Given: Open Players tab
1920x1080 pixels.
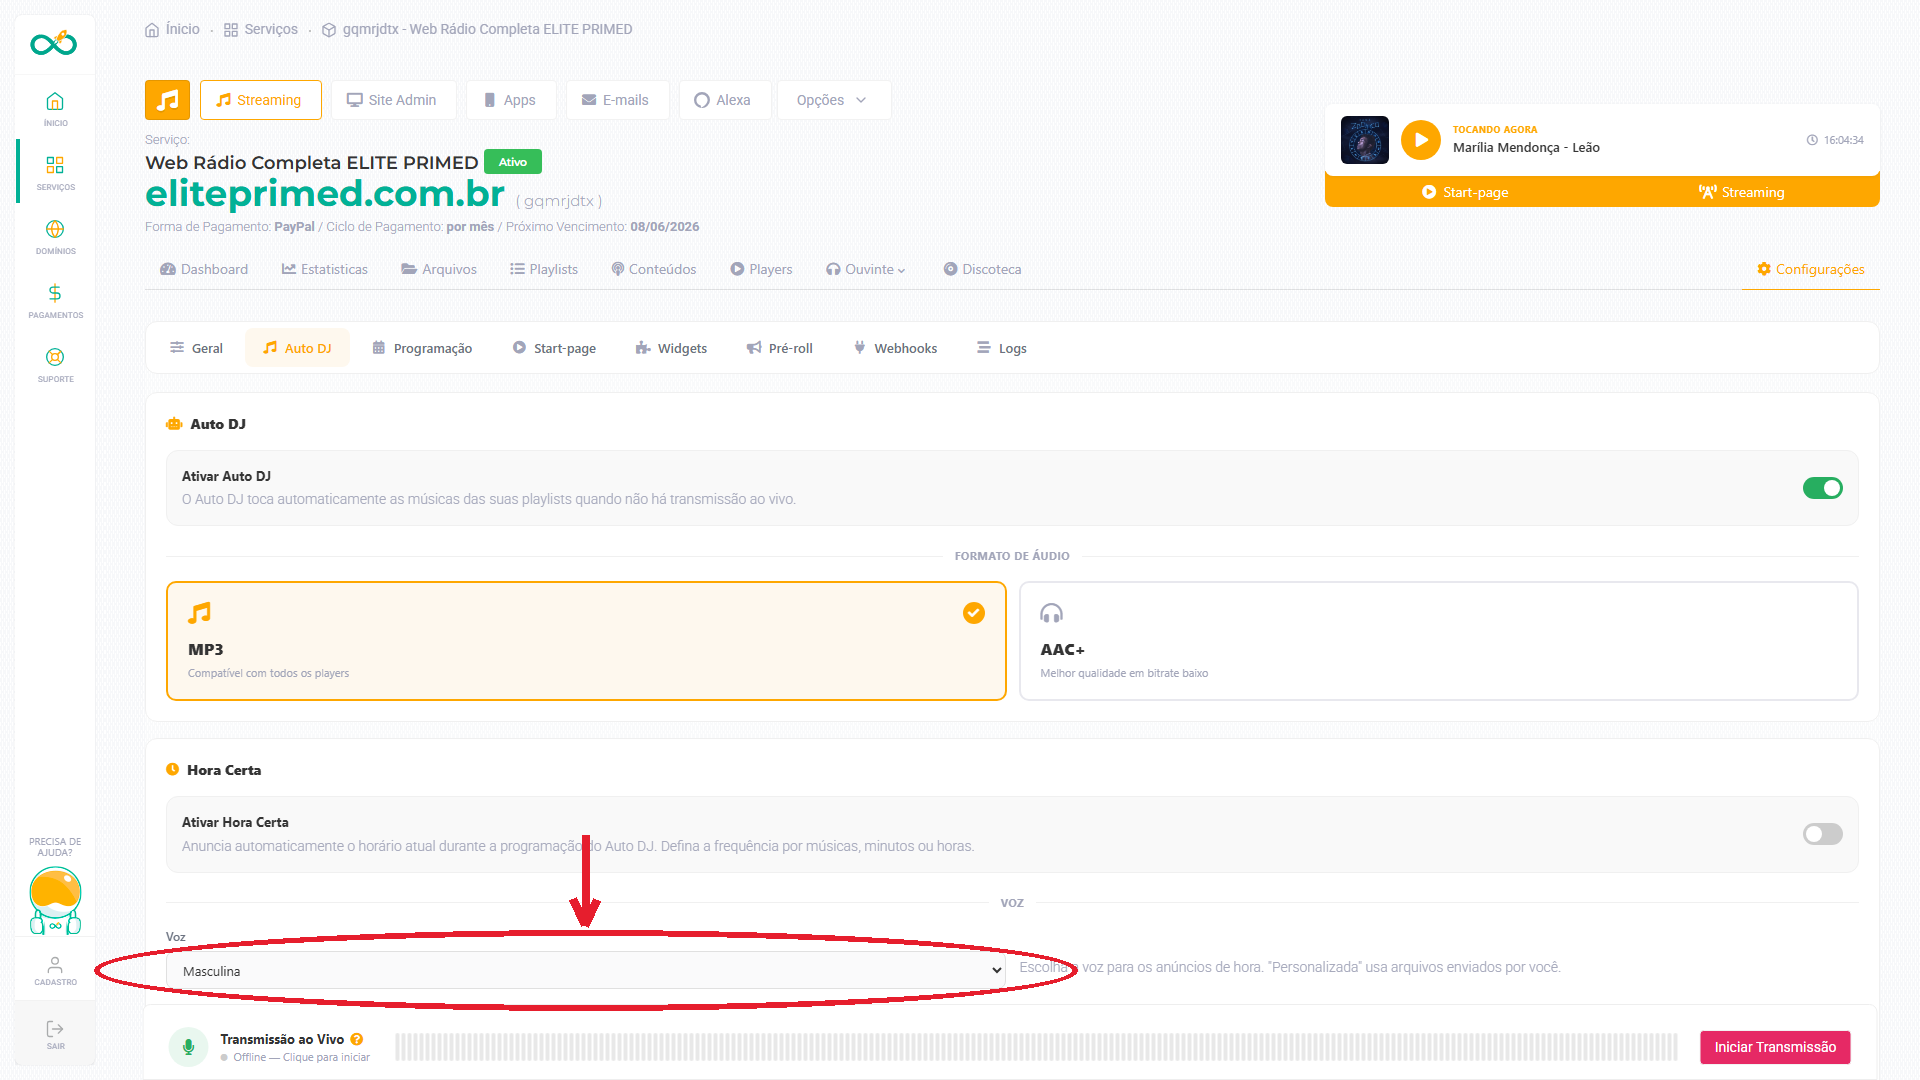Looking at the screenshot, I should coord(761,269).
